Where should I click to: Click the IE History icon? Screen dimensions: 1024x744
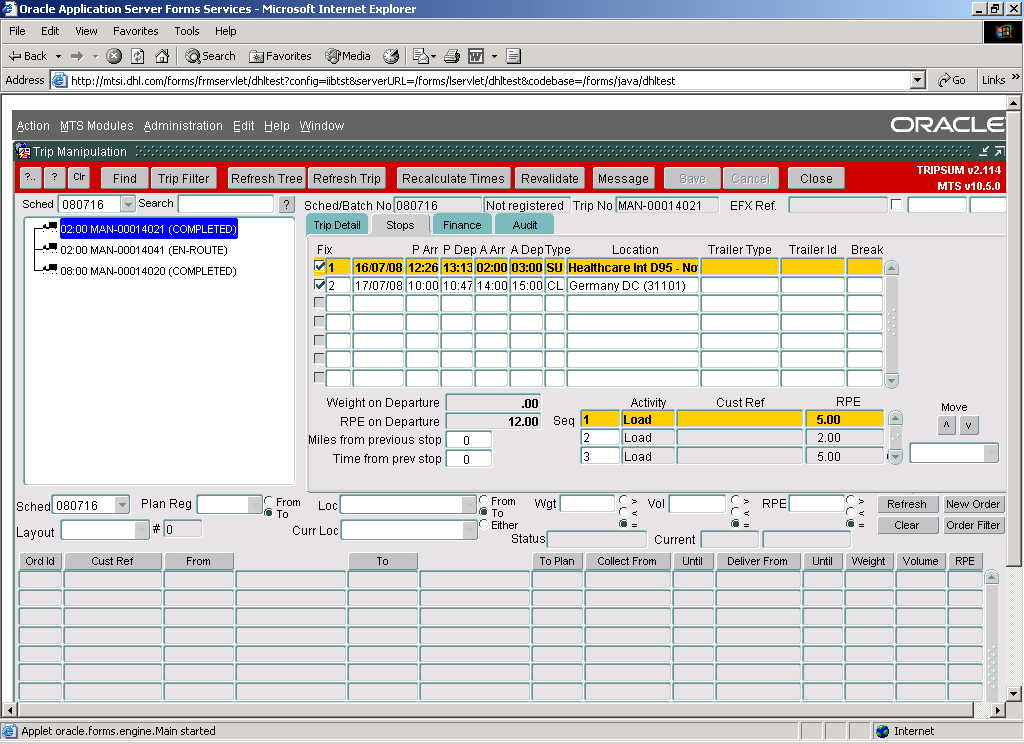coord(391,56)
